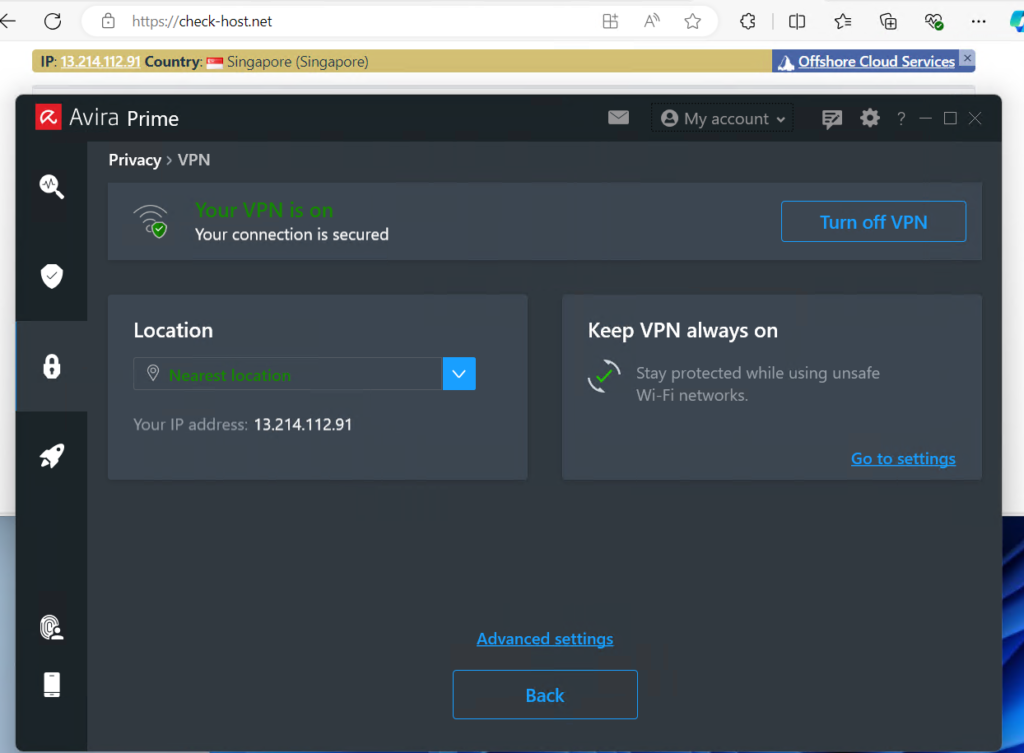
Task: Open the Performance rocket section
Action: tap(51, 457)
